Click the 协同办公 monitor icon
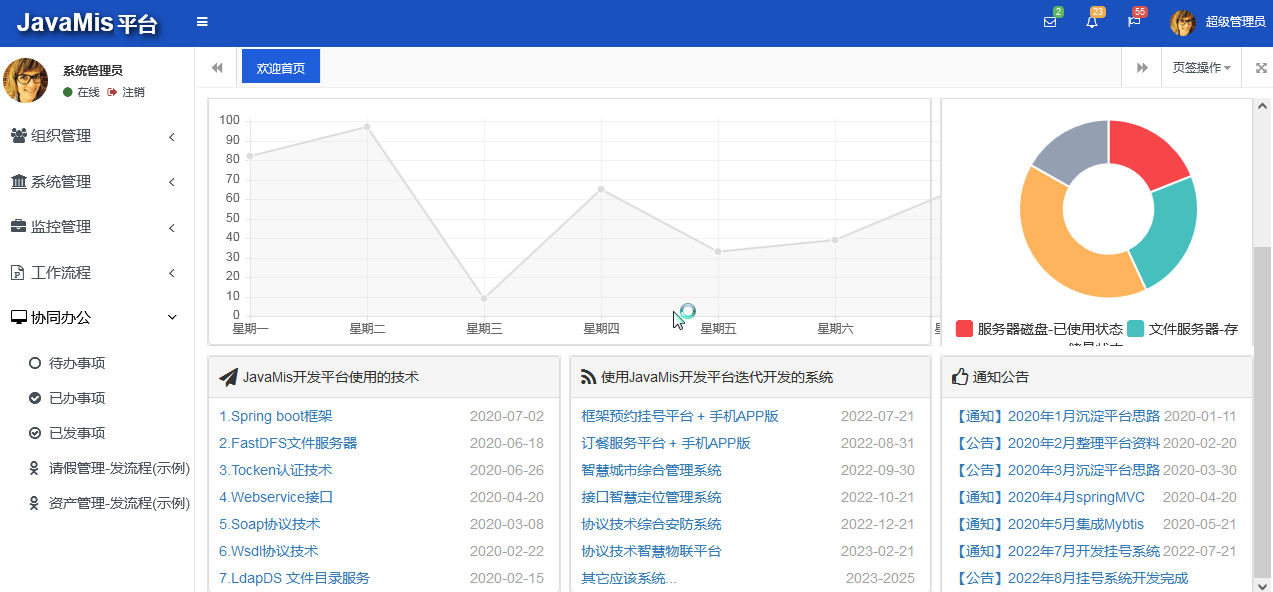 (19, 317)
